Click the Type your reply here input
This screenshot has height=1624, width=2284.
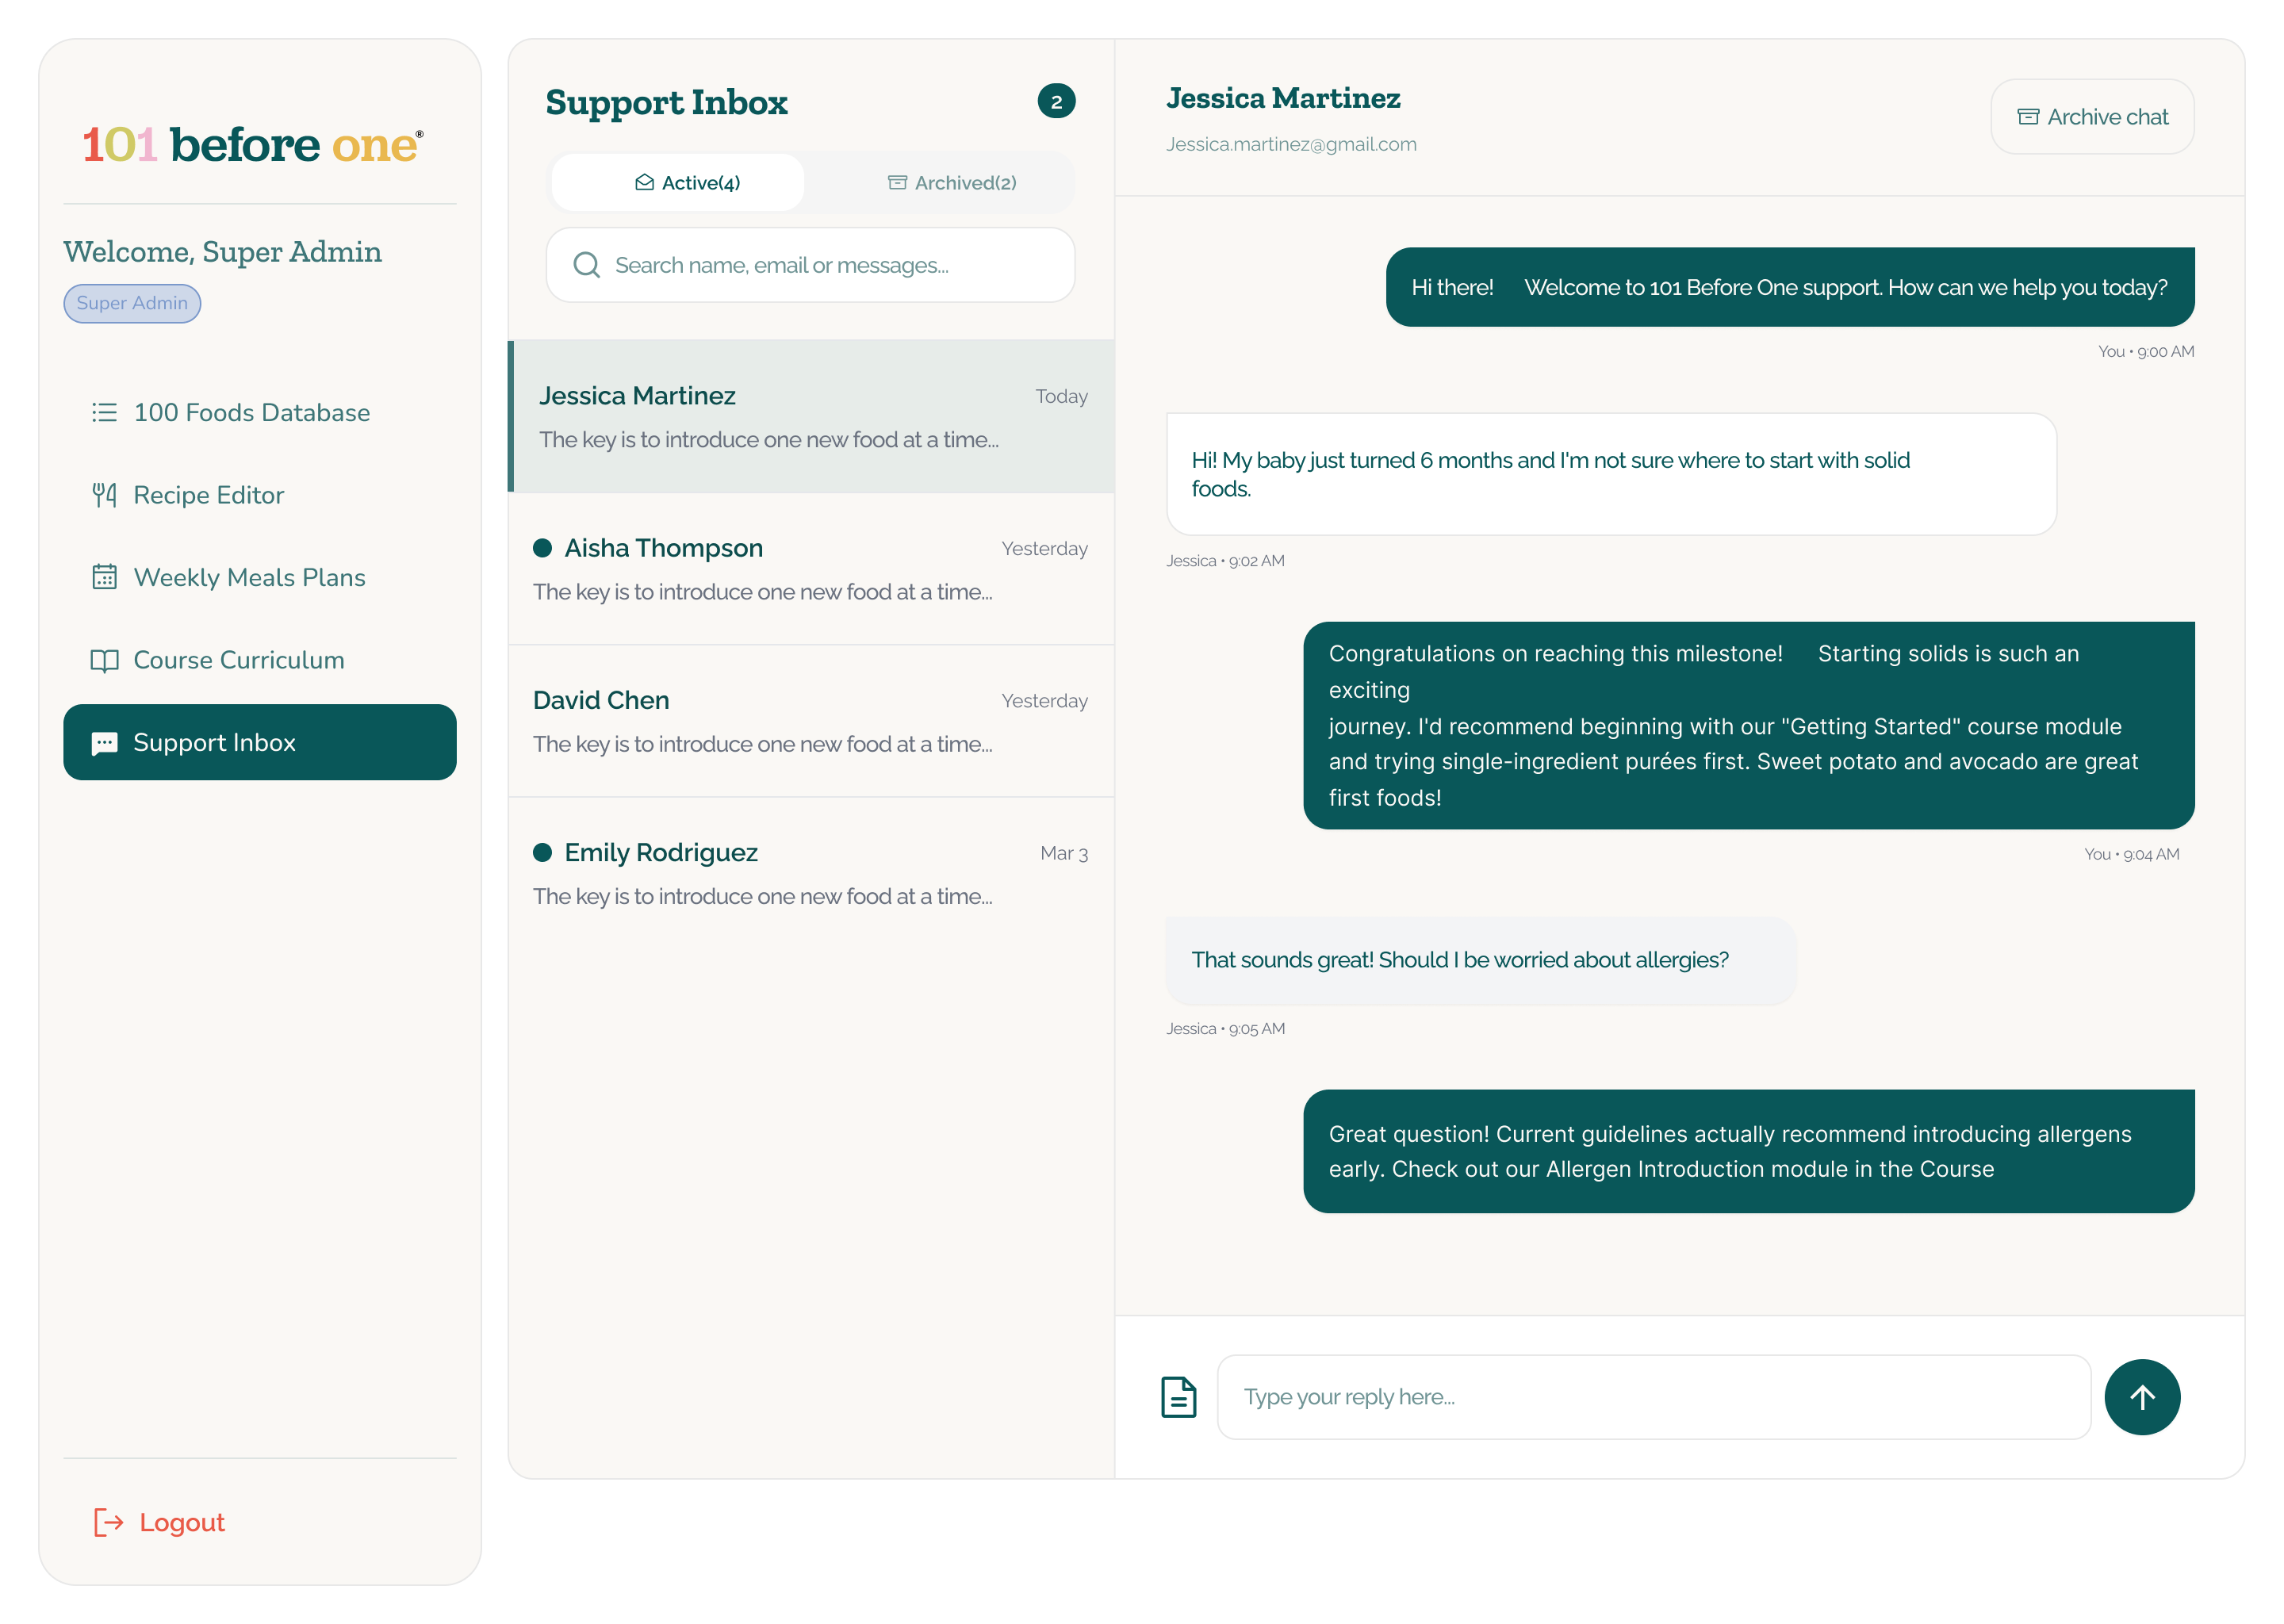[x=1653, y=1397]
